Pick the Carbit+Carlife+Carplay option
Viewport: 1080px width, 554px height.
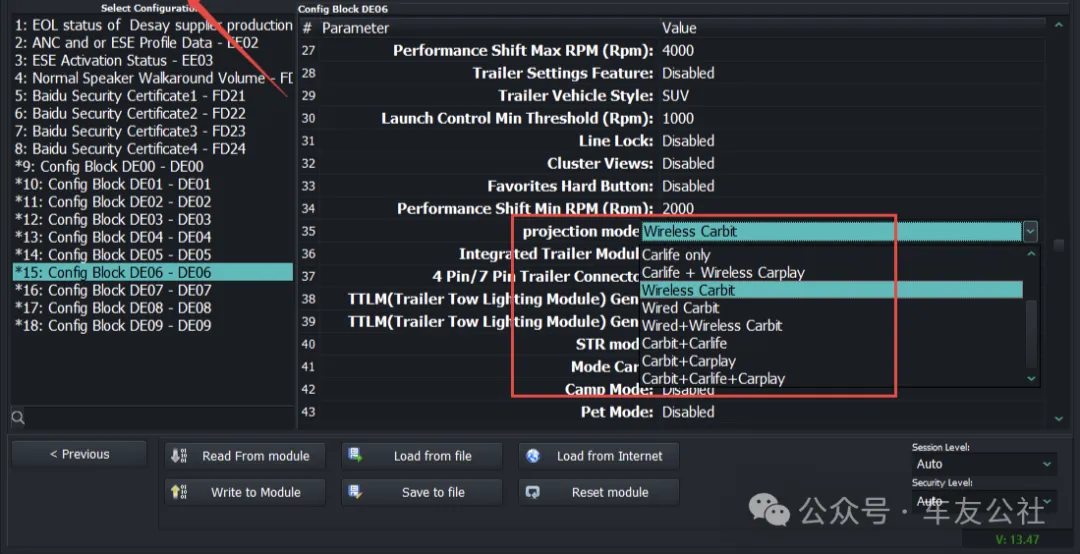pyautogui.click(x=713, y=379)
